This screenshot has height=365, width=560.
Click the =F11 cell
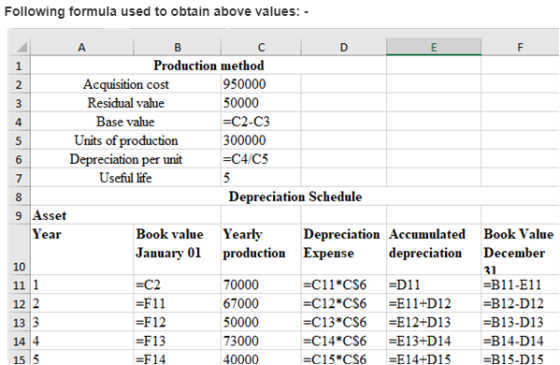(x=177, y=304)
